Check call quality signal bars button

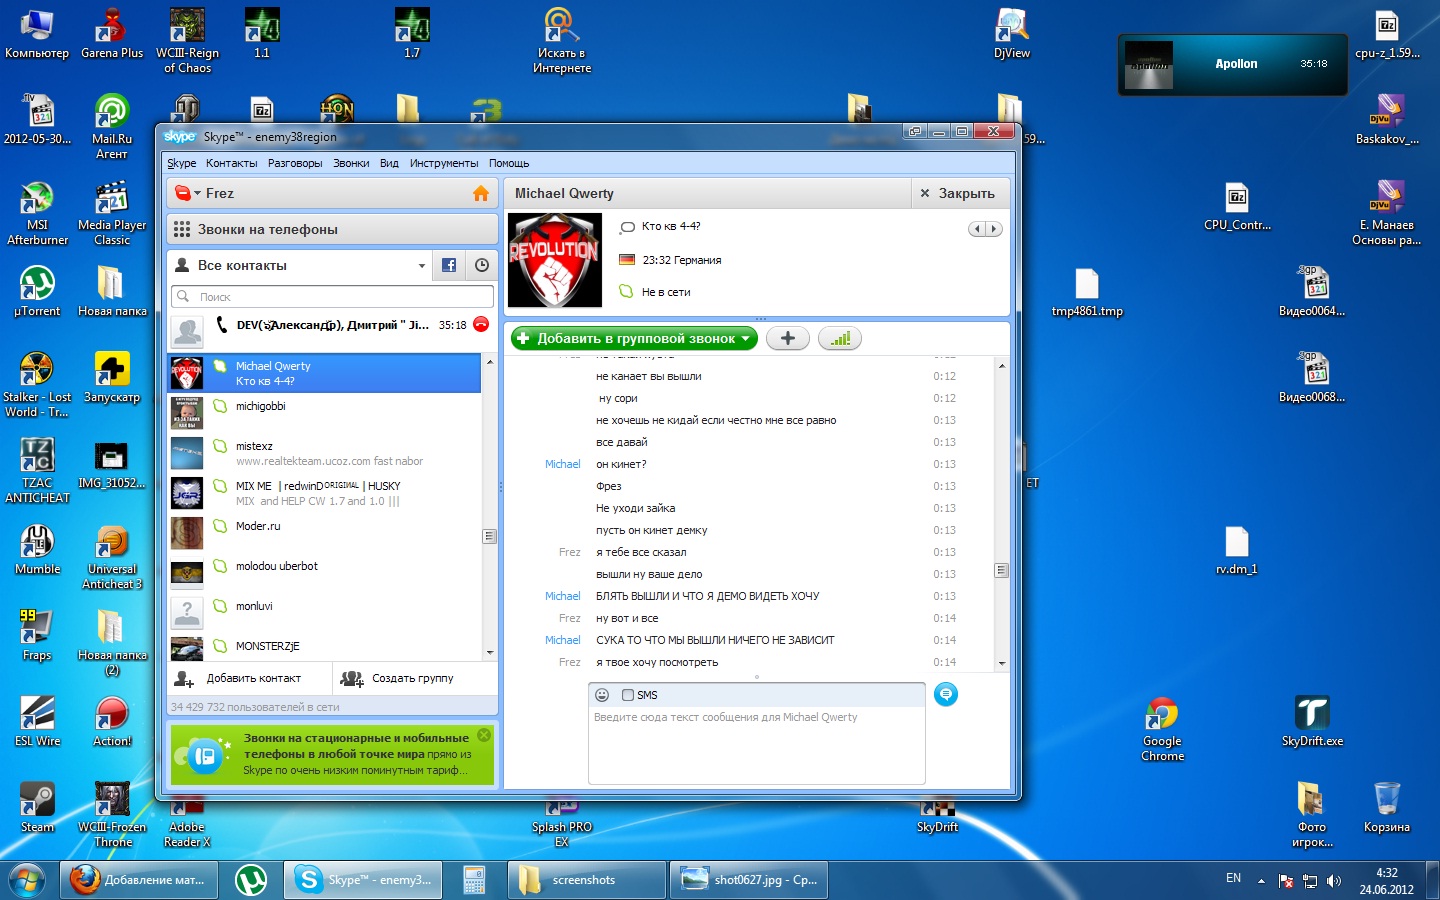pos(840,338)
